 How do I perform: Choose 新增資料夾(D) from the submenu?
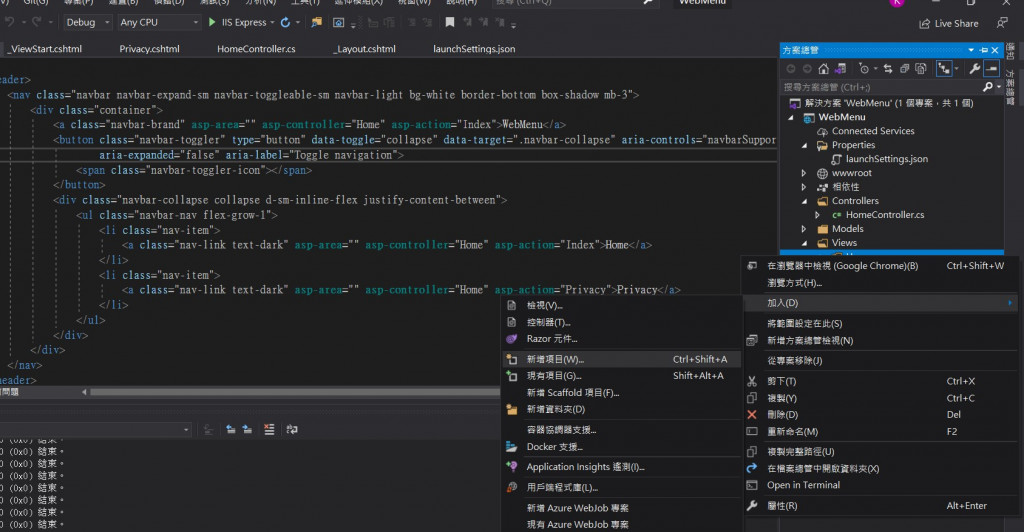tap(622, 409)
